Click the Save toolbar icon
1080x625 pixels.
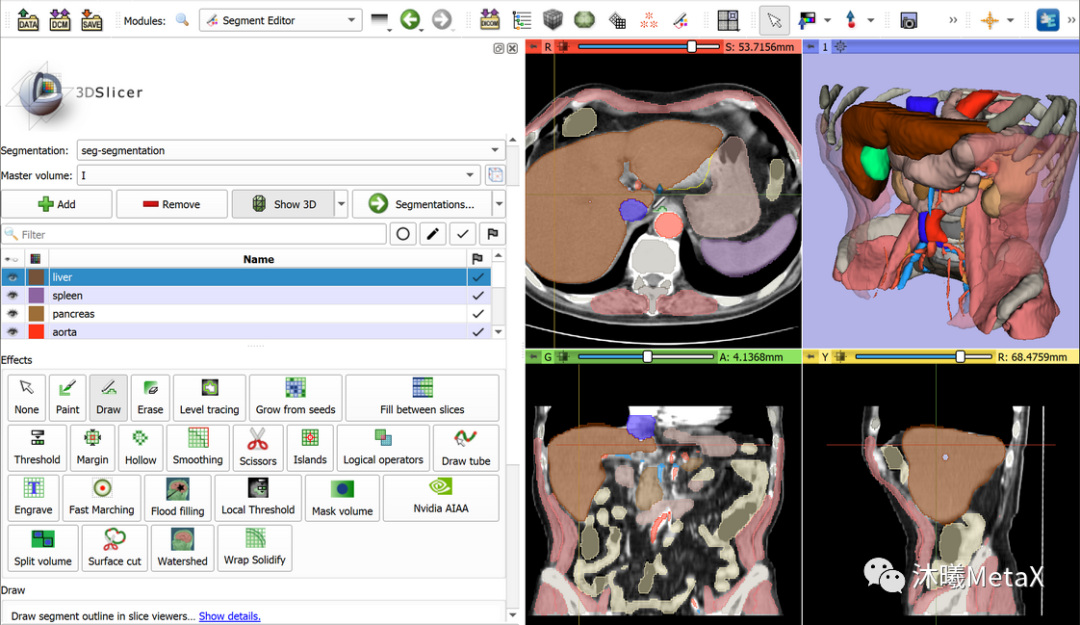tap(92, 20)
